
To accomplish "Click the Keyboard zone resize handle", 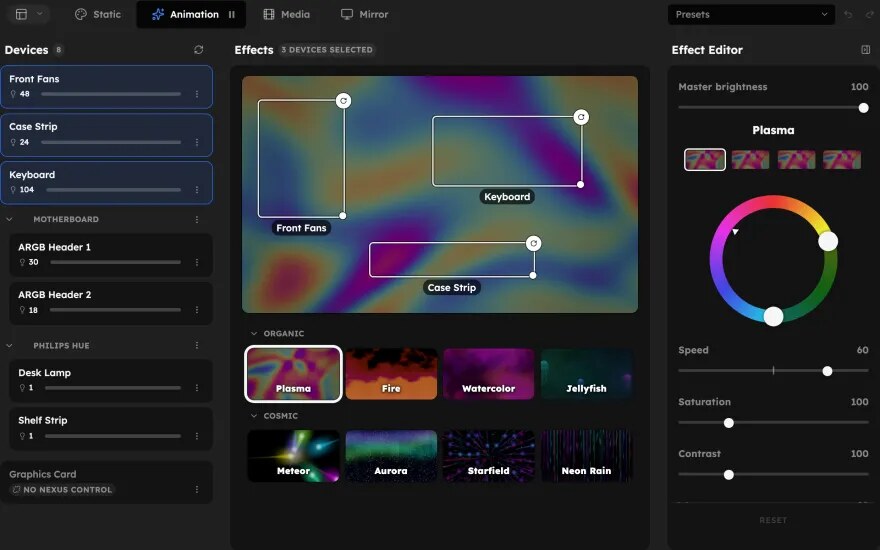I will click(580, 185).
